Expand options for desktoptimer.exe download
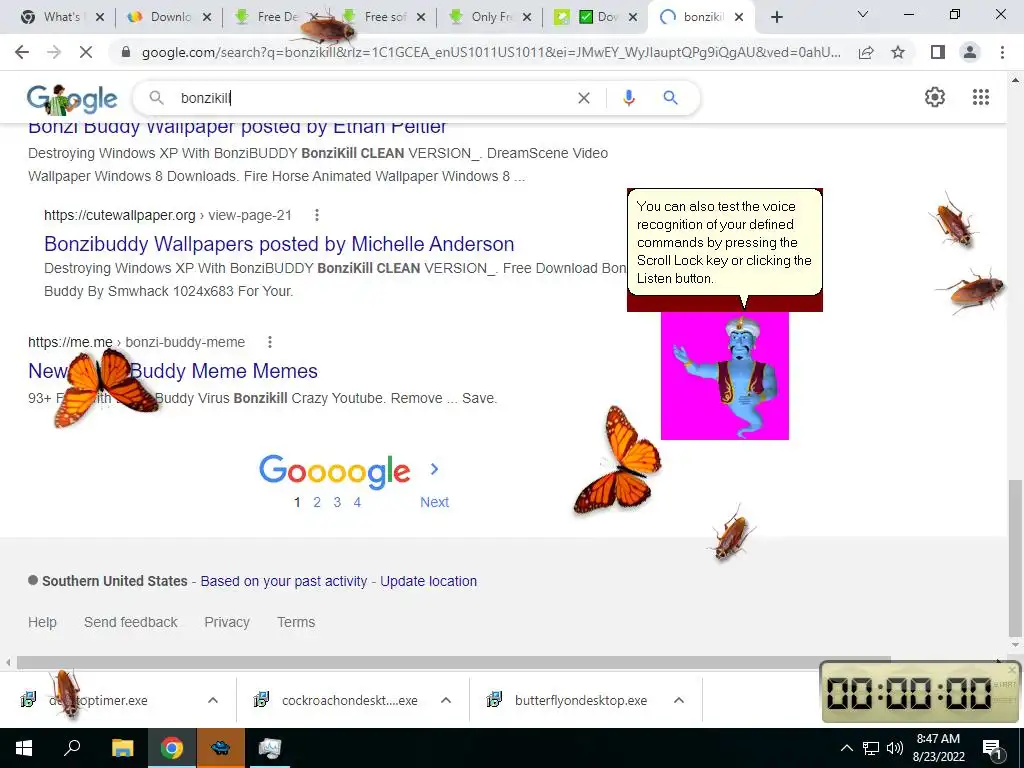Image resolution: width=1024 pixels, height=768 pixels. [213, 700]
